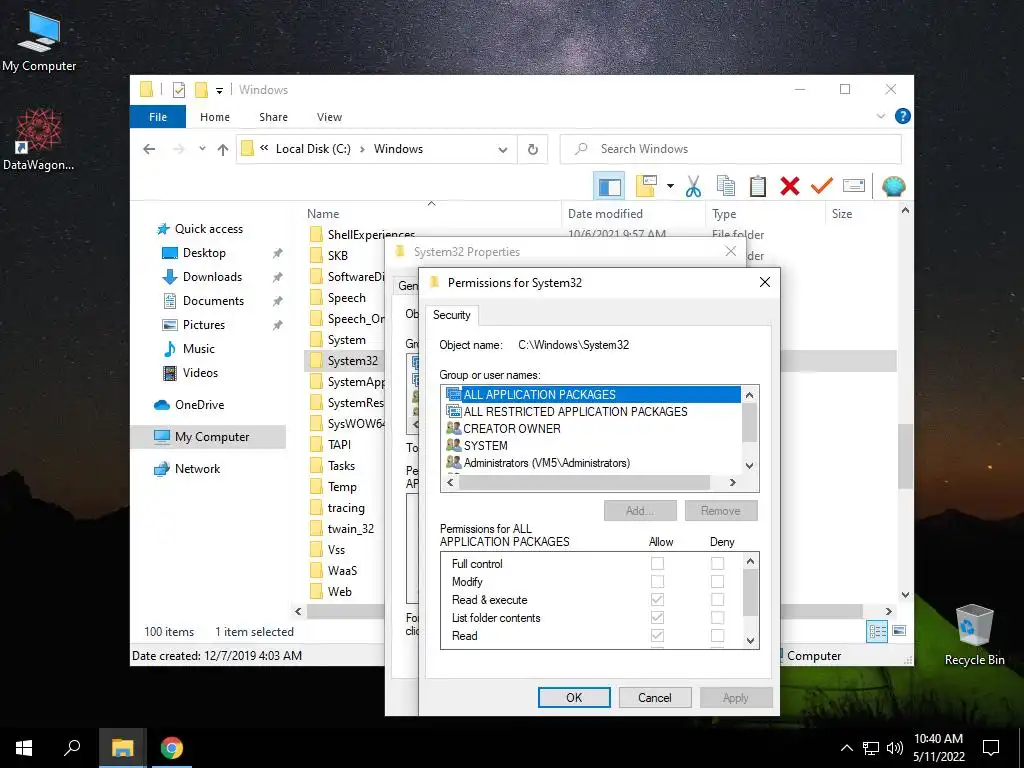The width and height of the screenshot is (1024, 768).
Task: Open the address bar history dropdown
Action: click(503, 150)
